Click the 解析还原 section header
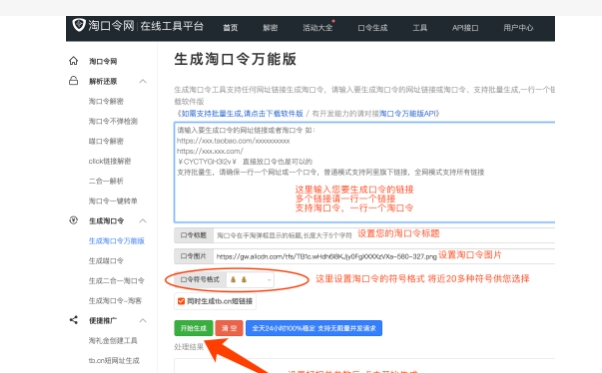Screen dimensions: 602x373 (x=103, y=81)
